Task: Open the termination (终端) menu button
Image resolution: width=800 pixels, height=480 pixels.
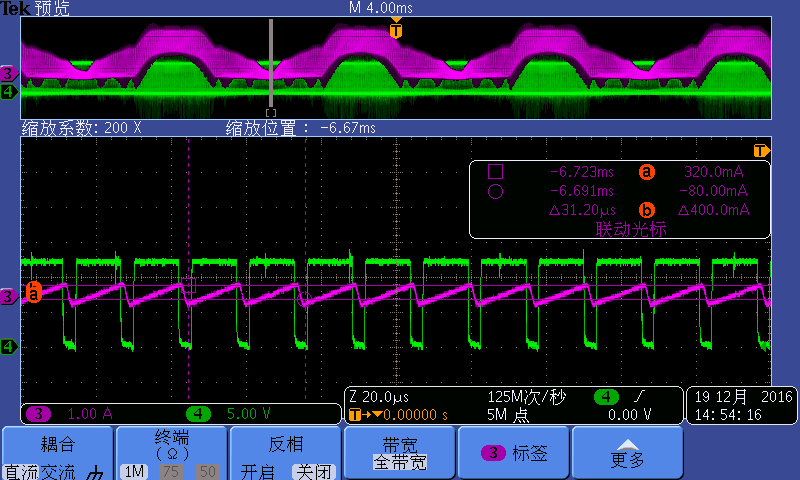Action: (x=172, y=453)
